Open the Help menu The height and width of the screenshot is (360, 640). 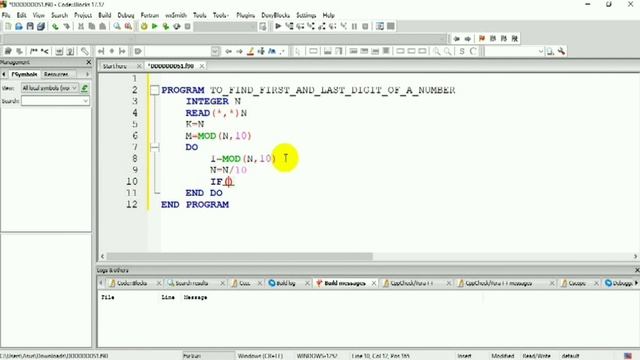tap(329, 15)
